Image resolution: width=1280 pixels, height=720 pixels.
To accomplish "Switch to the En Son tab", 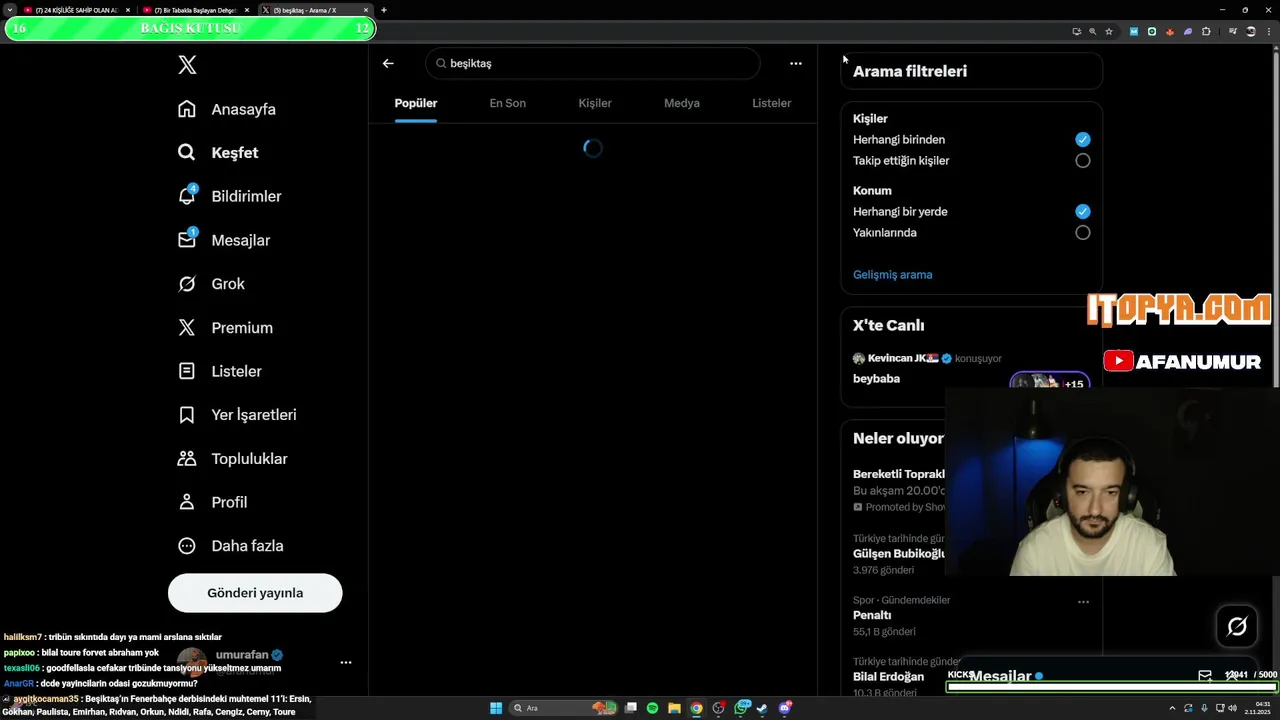I will (x=507, y=103).
